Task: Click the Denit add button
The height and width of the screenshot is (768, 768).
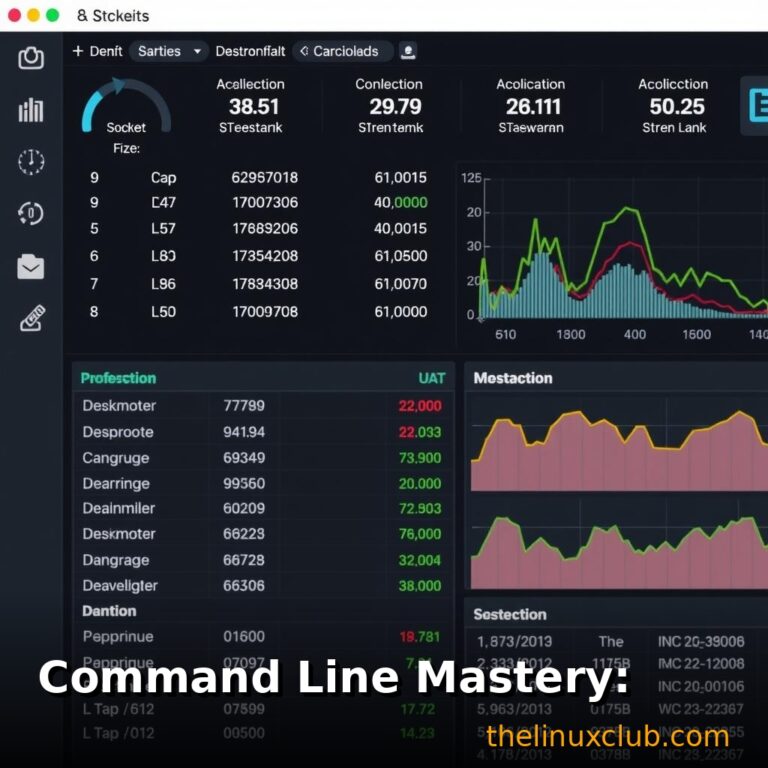Action: pos(97,51)
